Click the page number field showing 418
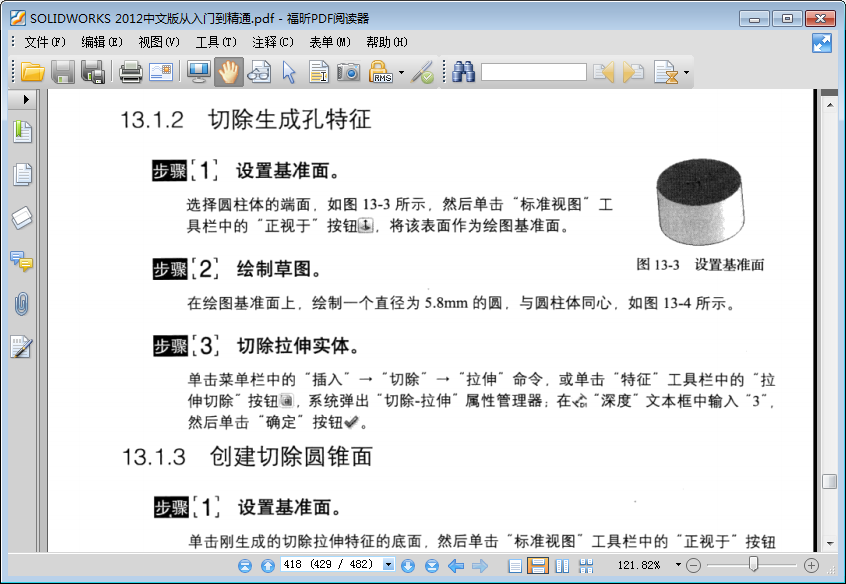Screen dimensions: 846x584 [331, 565]
